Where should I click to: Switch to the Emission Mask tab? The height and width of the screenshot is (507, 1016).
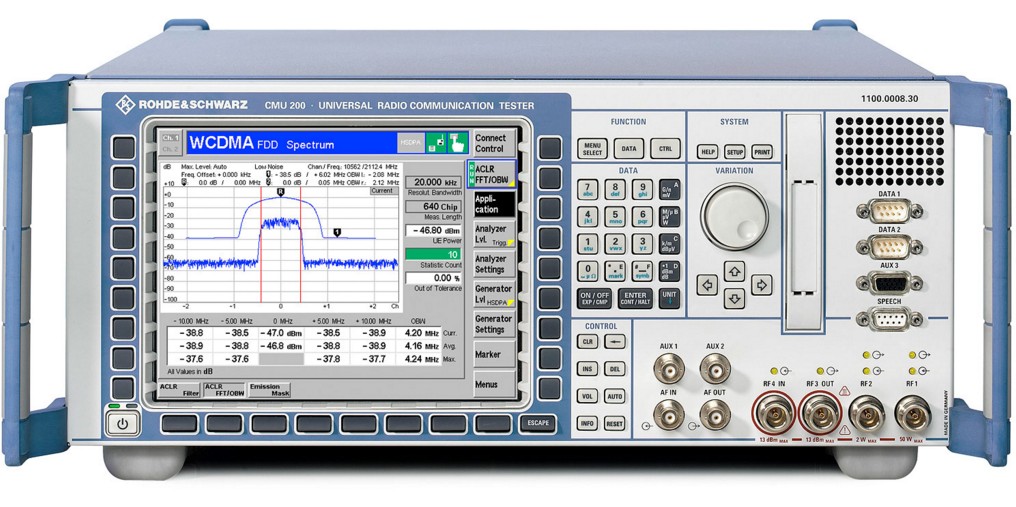coord(270,390)
